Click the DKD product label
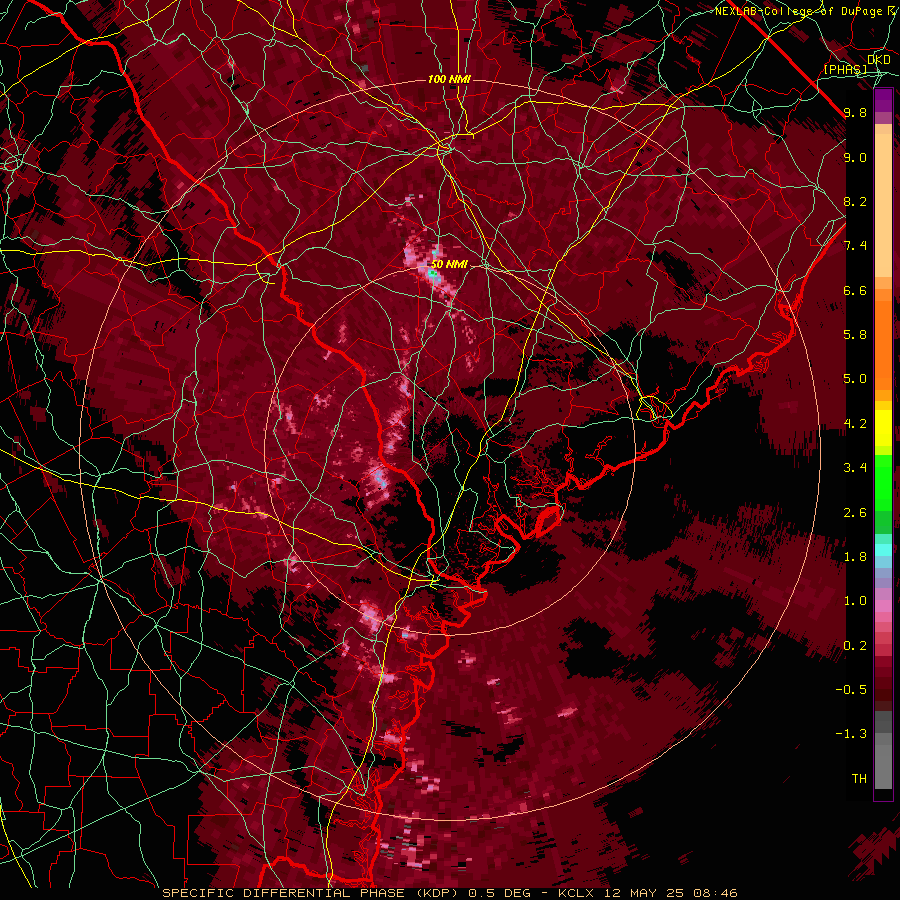The width and height of the screenshot is (900, 900). point(879,59)
